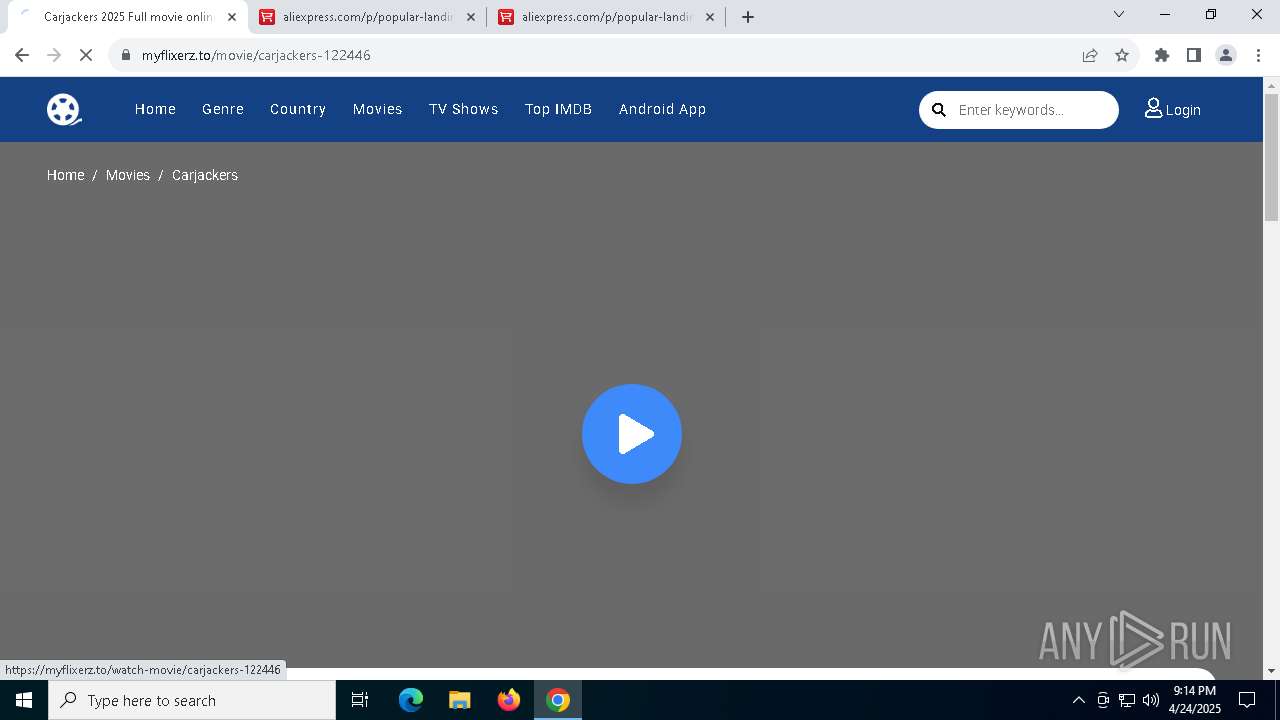Open a new browser tab
1280x720 pixels.
pyautogui.click(x=748, y=17)
